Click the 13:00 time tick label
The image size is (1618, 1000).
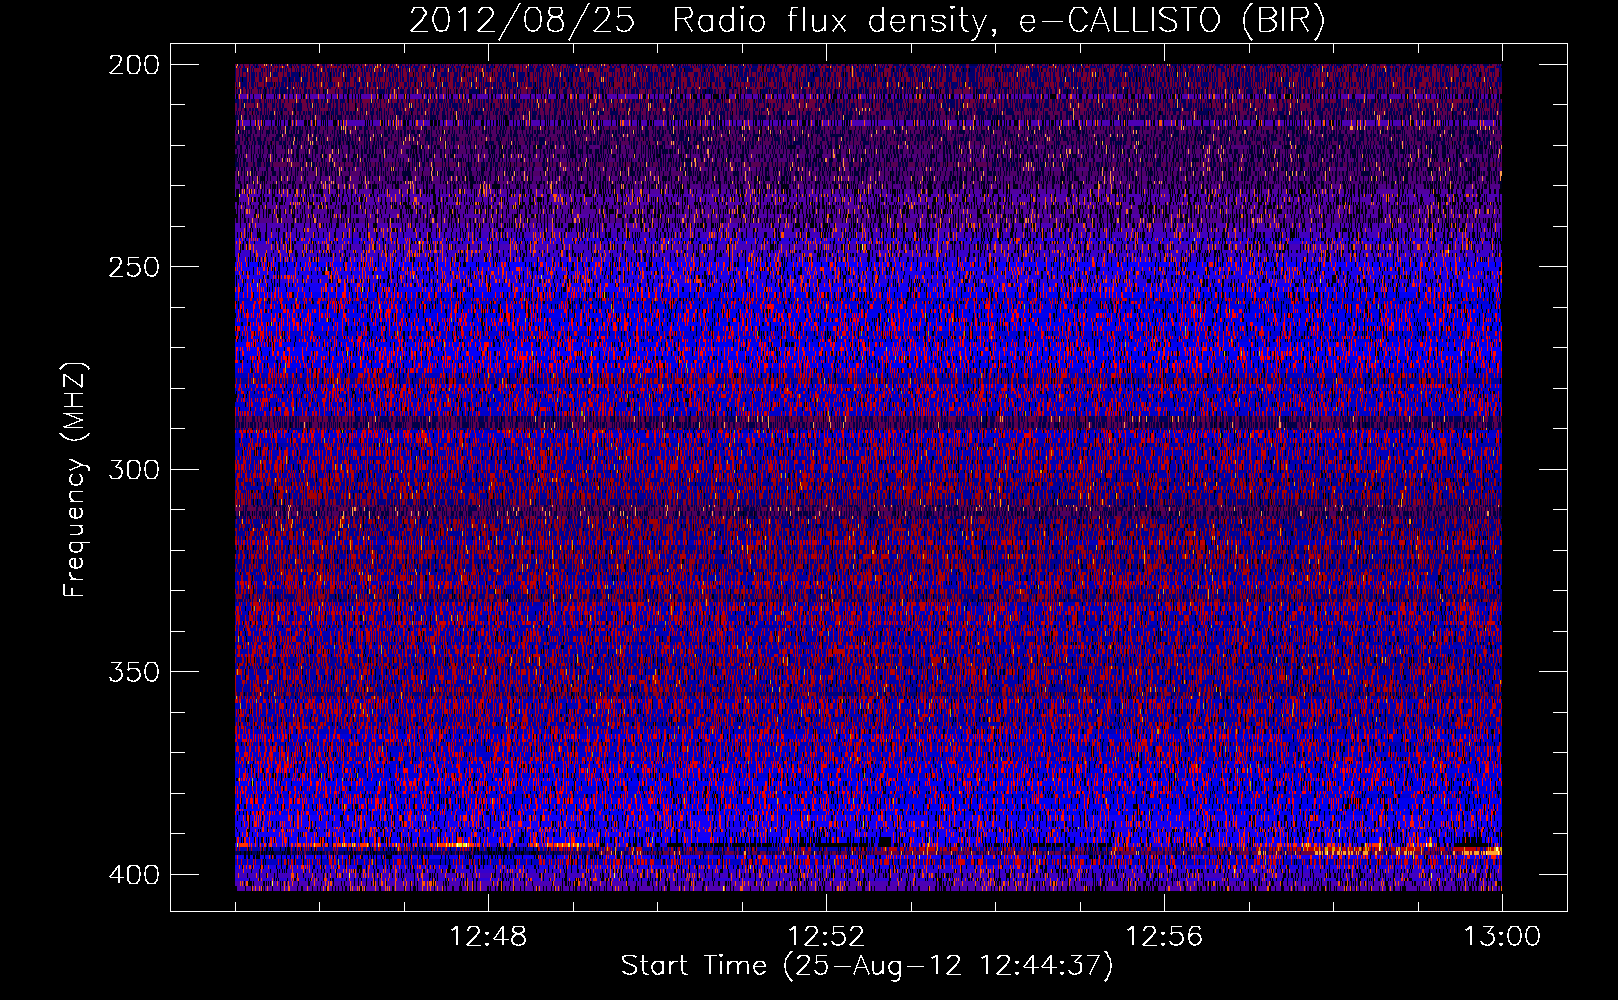coord(1502,937)
